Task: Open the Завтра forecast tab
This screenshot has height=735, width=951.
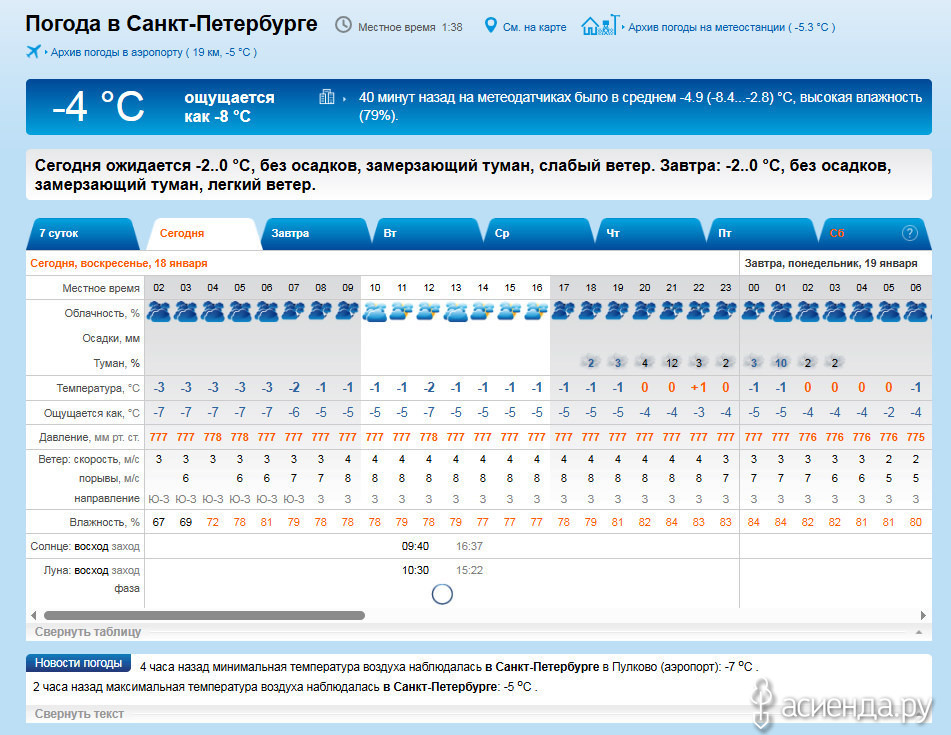Action: pyautogui.click(x=290, y=233)
